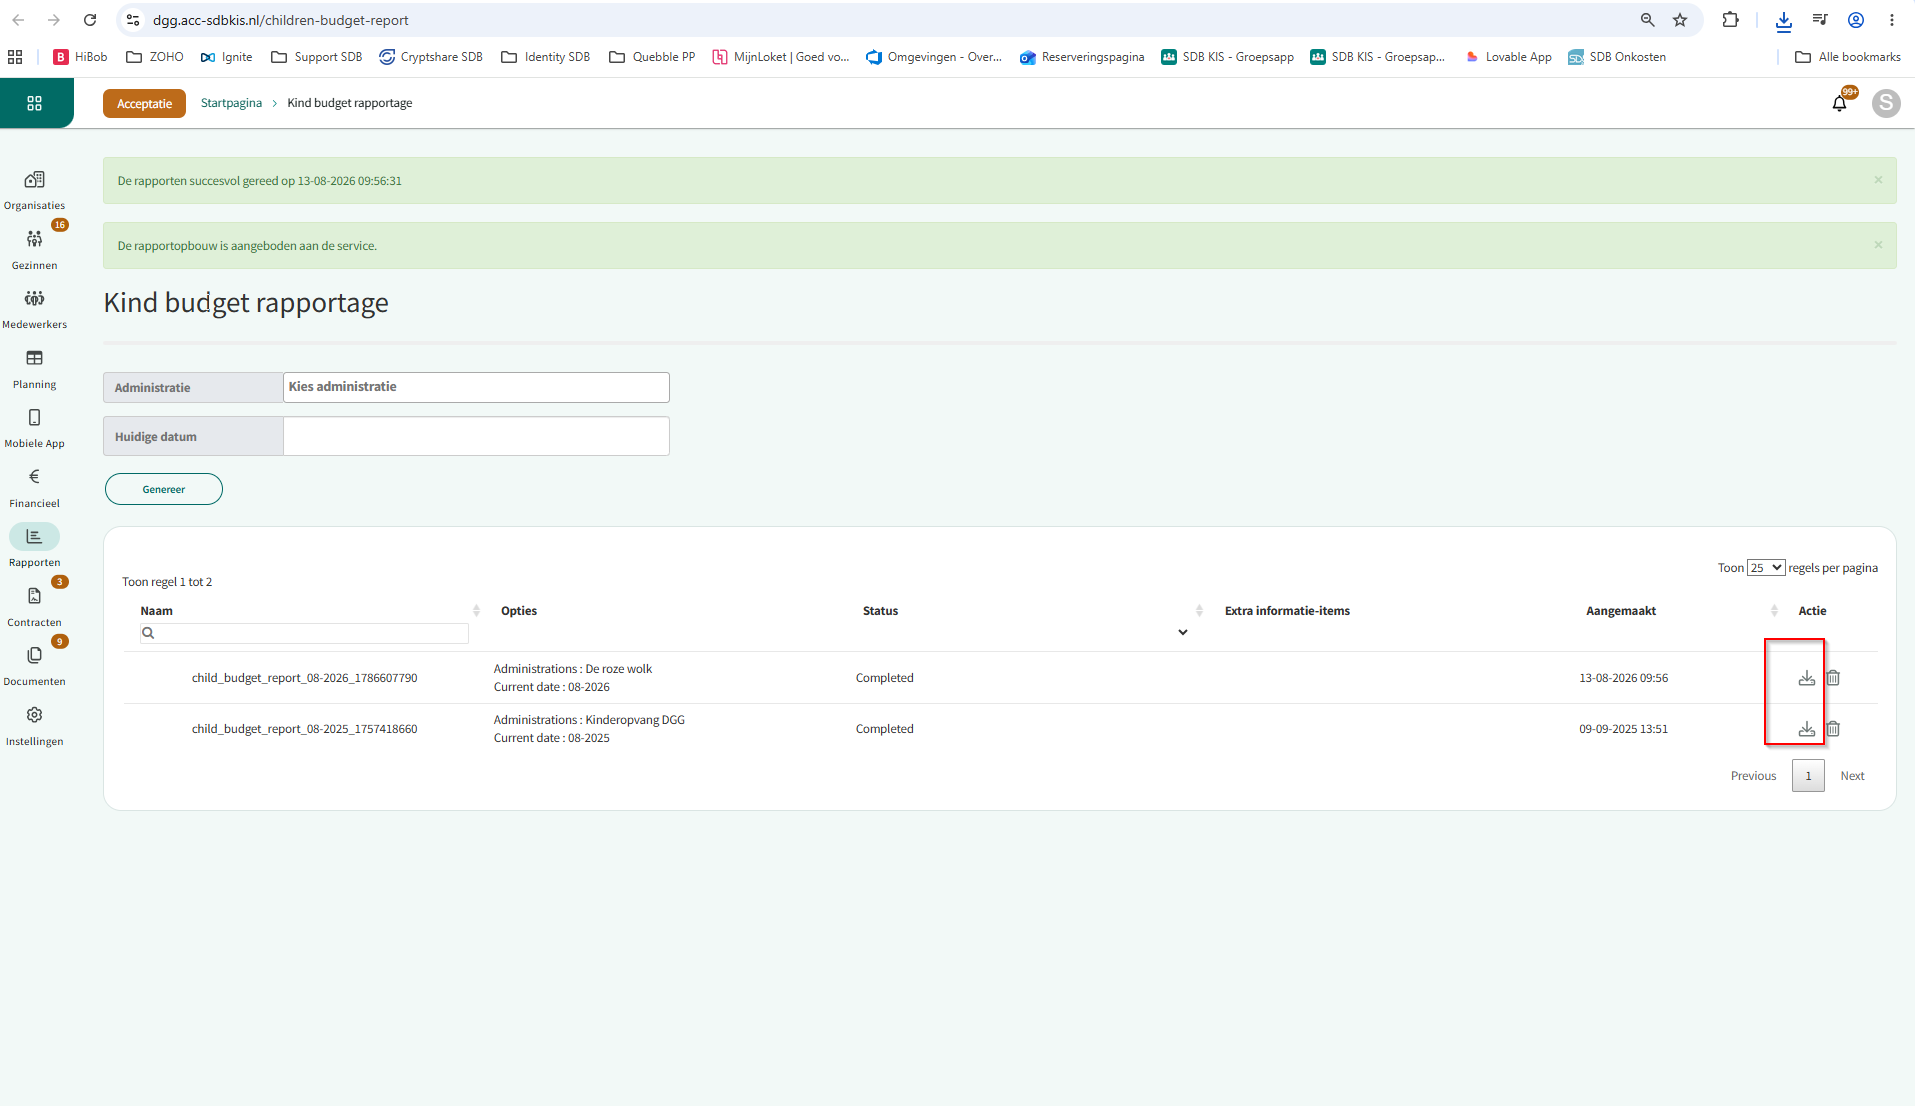Image resolution: width=1915 pixels, height=1106 pixels.
Task: Open the Quebble PP bookmark folder
Action: coord(652,57)
